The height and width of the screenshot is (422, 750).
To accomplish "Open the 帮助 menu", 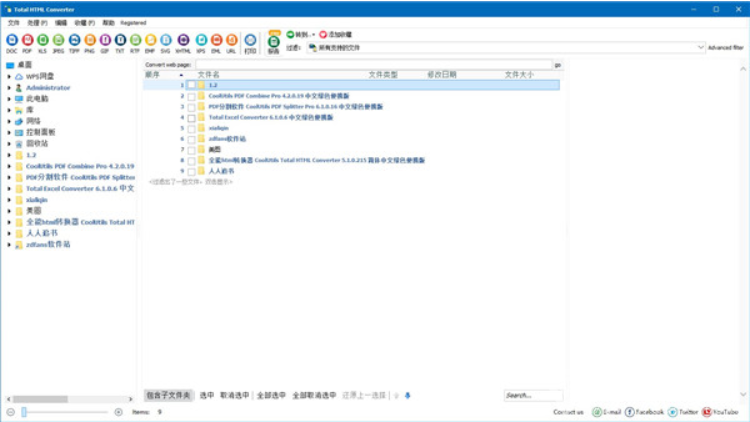I will [x=109, y=22].
